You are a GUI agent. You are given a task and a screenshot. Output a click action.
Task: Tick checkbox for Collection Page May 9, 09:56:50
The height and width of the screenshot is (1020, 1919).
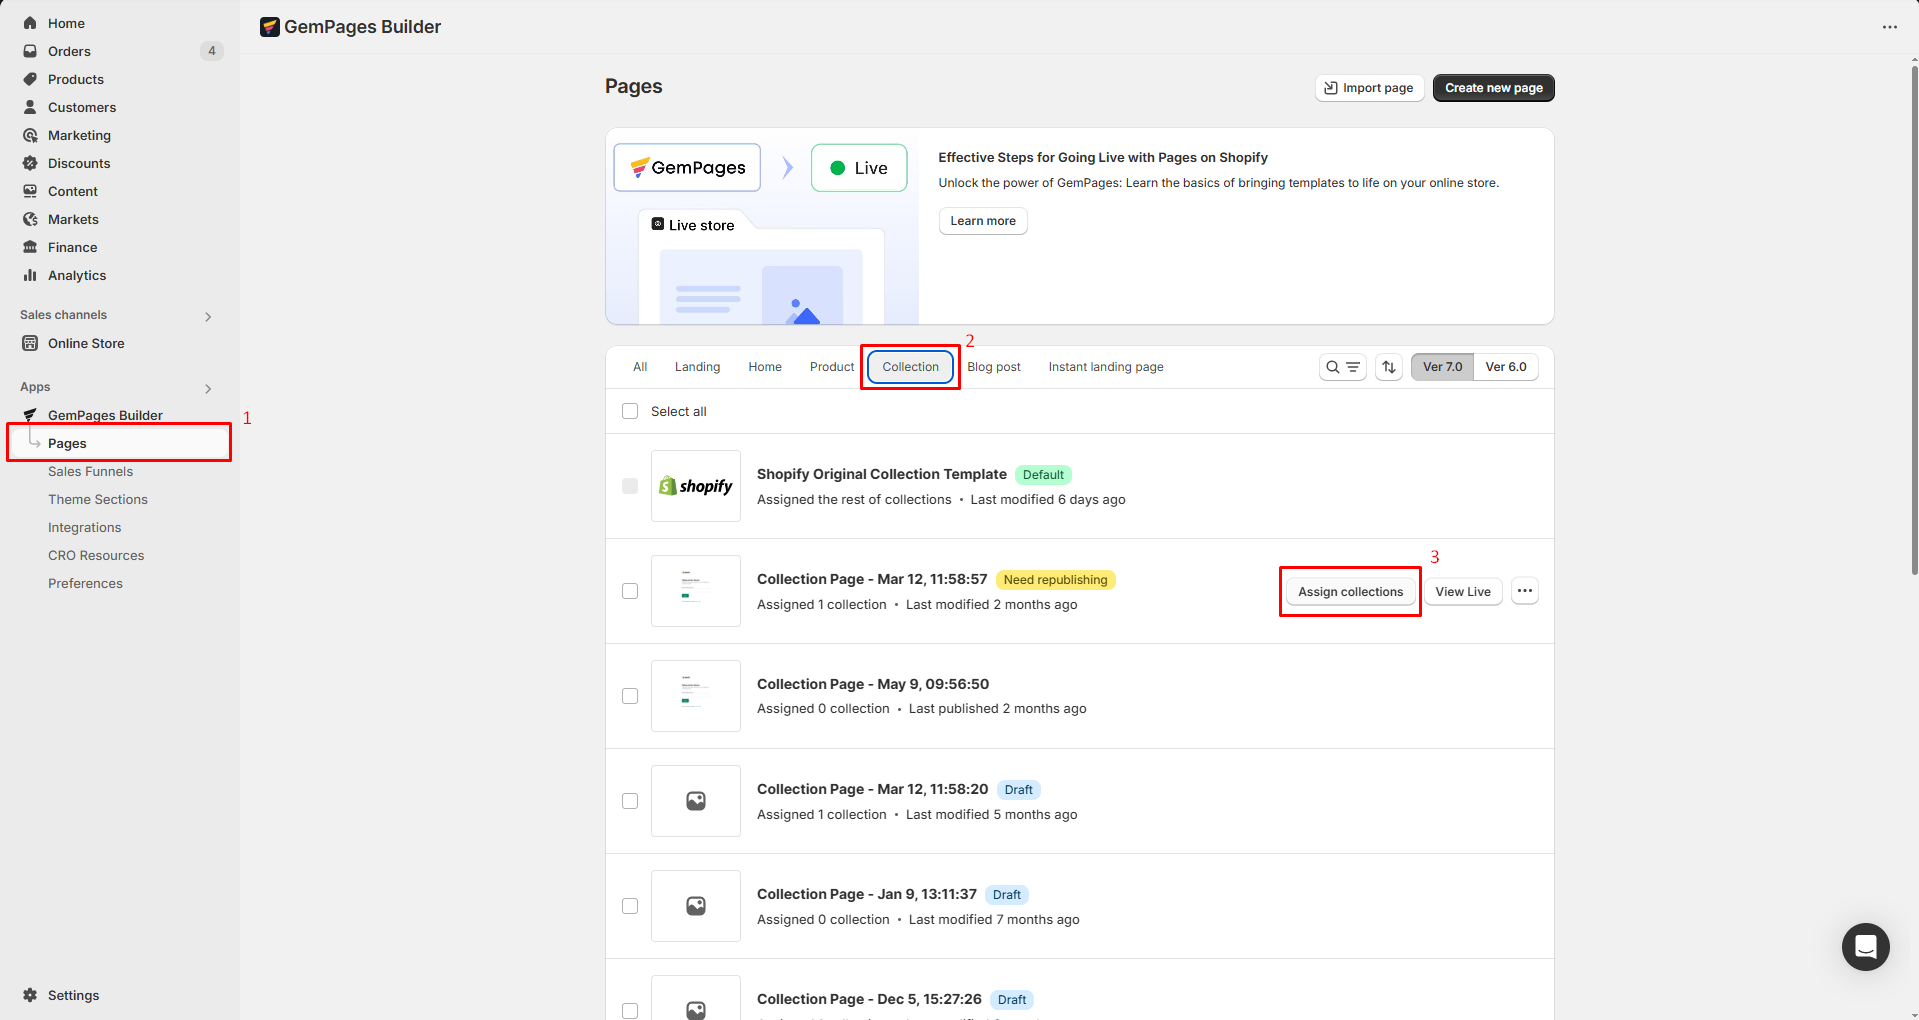point(630,696)
